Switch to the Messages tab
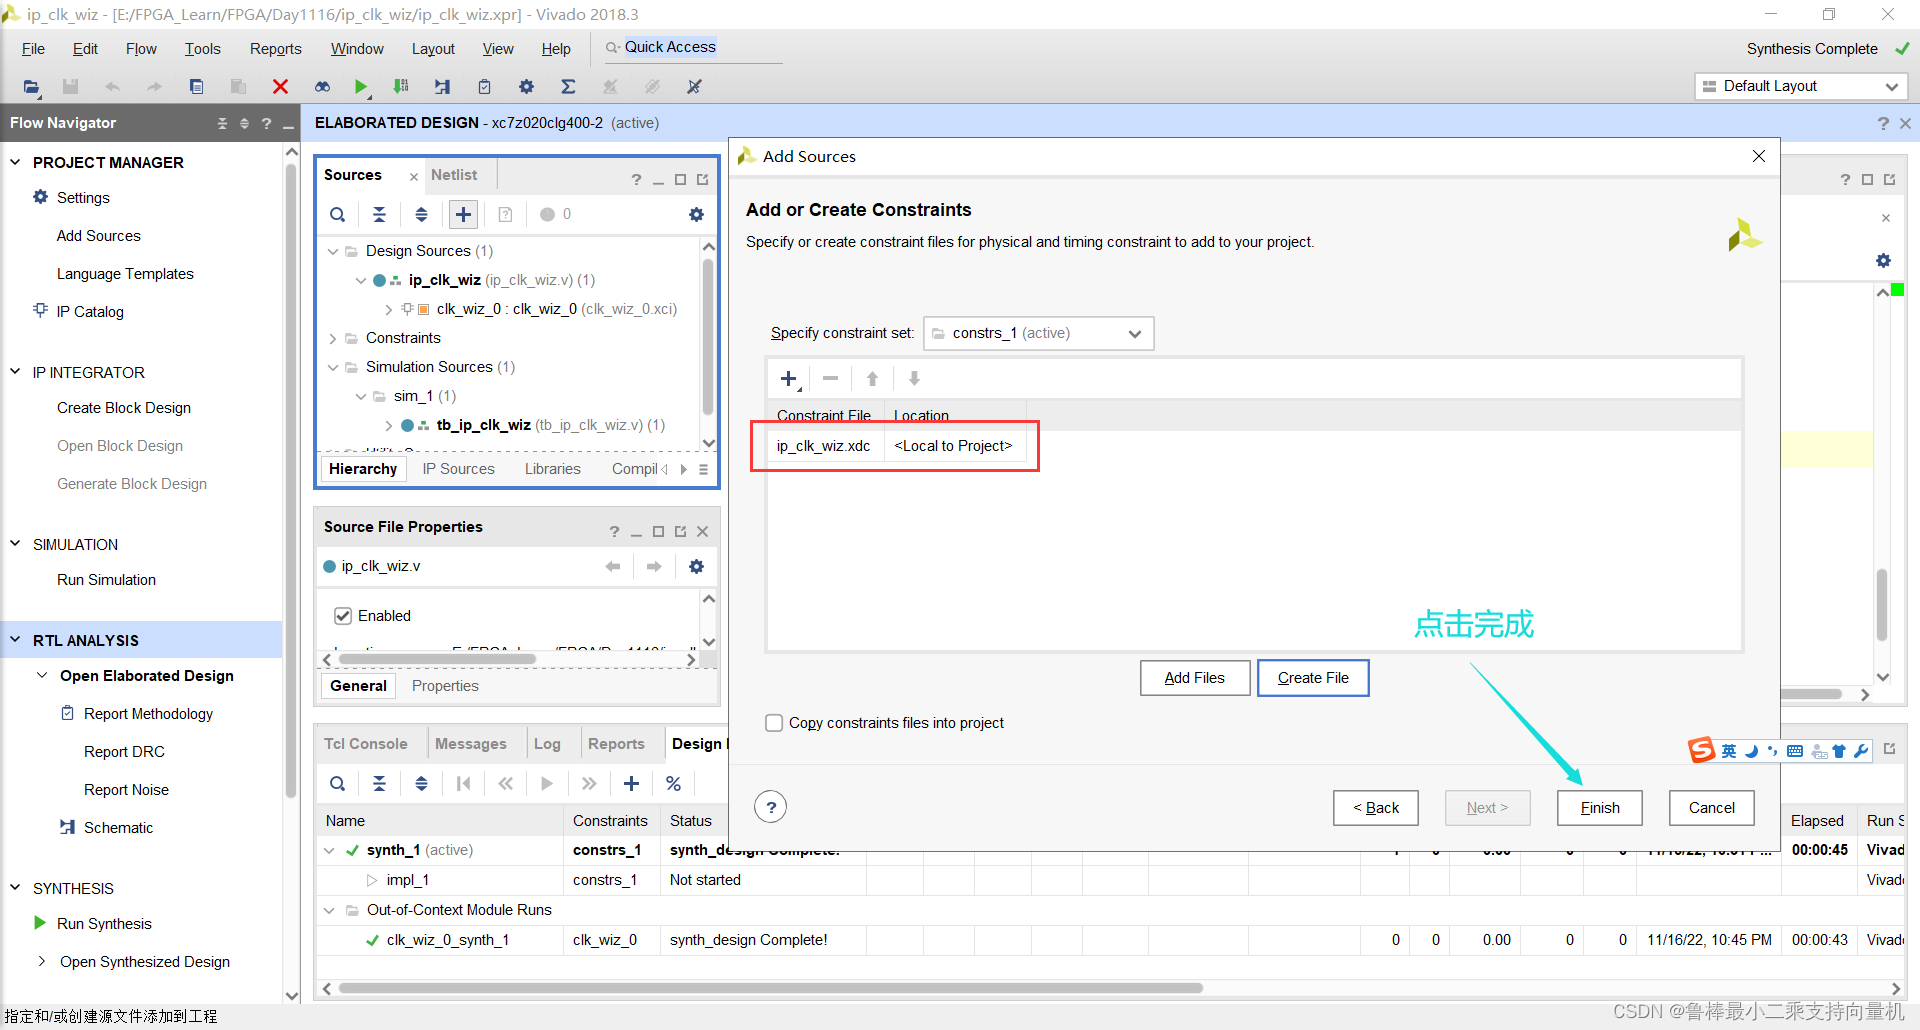The height and width of the screenshot is (1030, 1920). pos(471,744)
